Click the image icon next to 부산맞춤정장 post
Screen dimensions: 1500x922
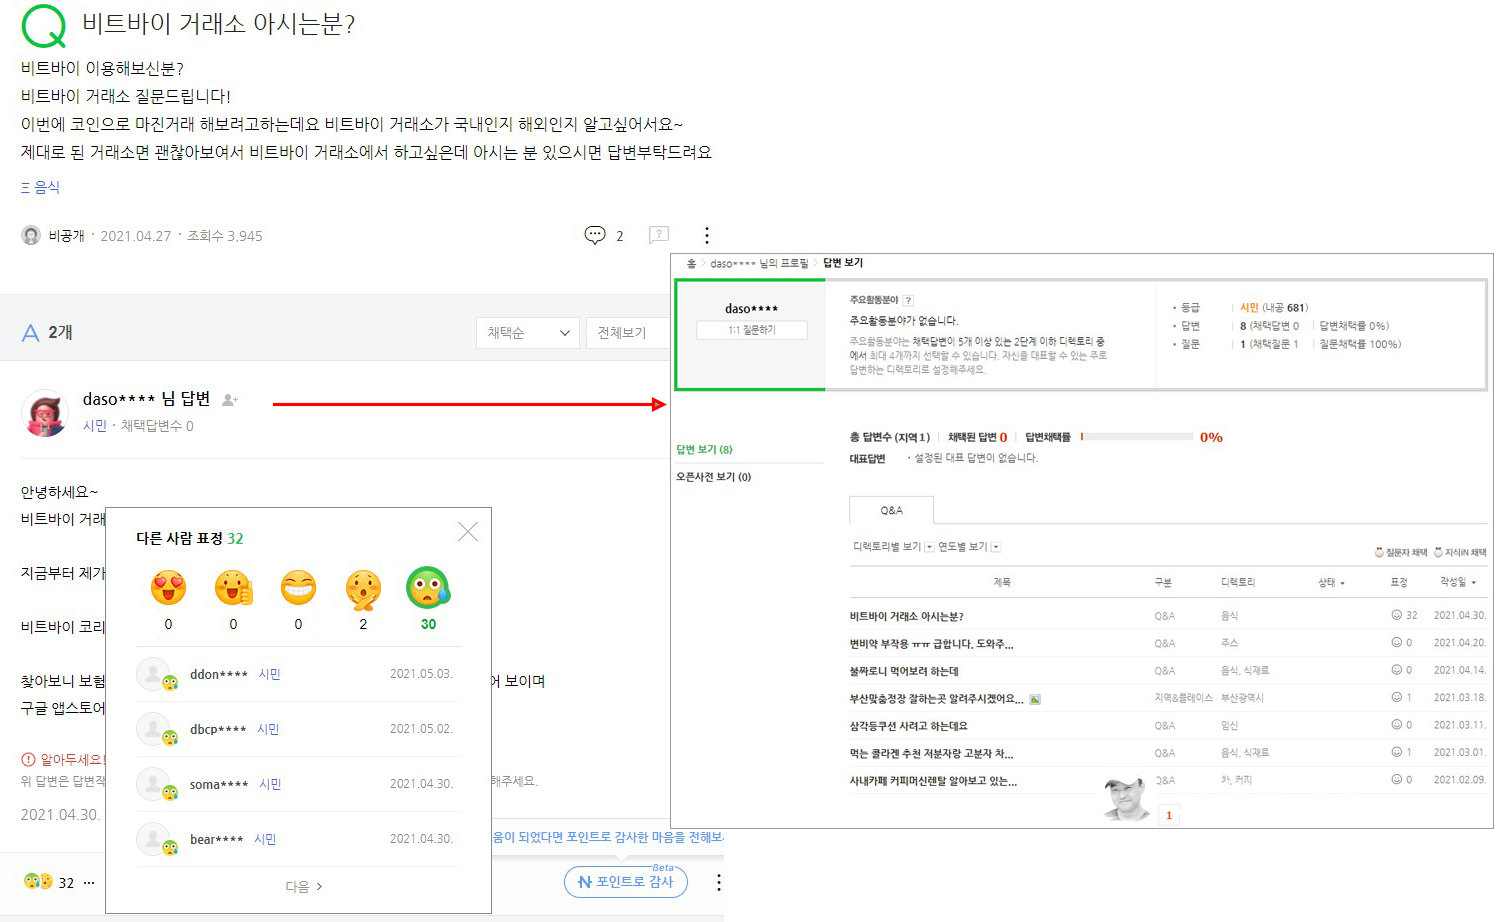(x=1035, y=699)
